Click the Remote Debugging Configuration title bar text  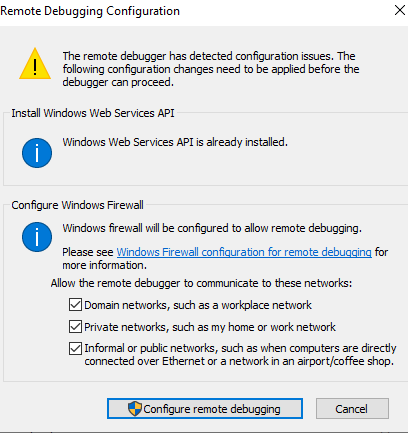[90, 11]
